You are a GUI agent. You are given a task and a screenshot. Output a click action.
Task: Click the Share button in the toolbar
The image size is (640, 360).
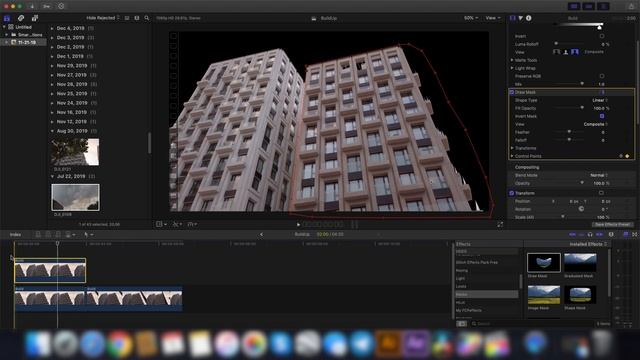point(631,6)
